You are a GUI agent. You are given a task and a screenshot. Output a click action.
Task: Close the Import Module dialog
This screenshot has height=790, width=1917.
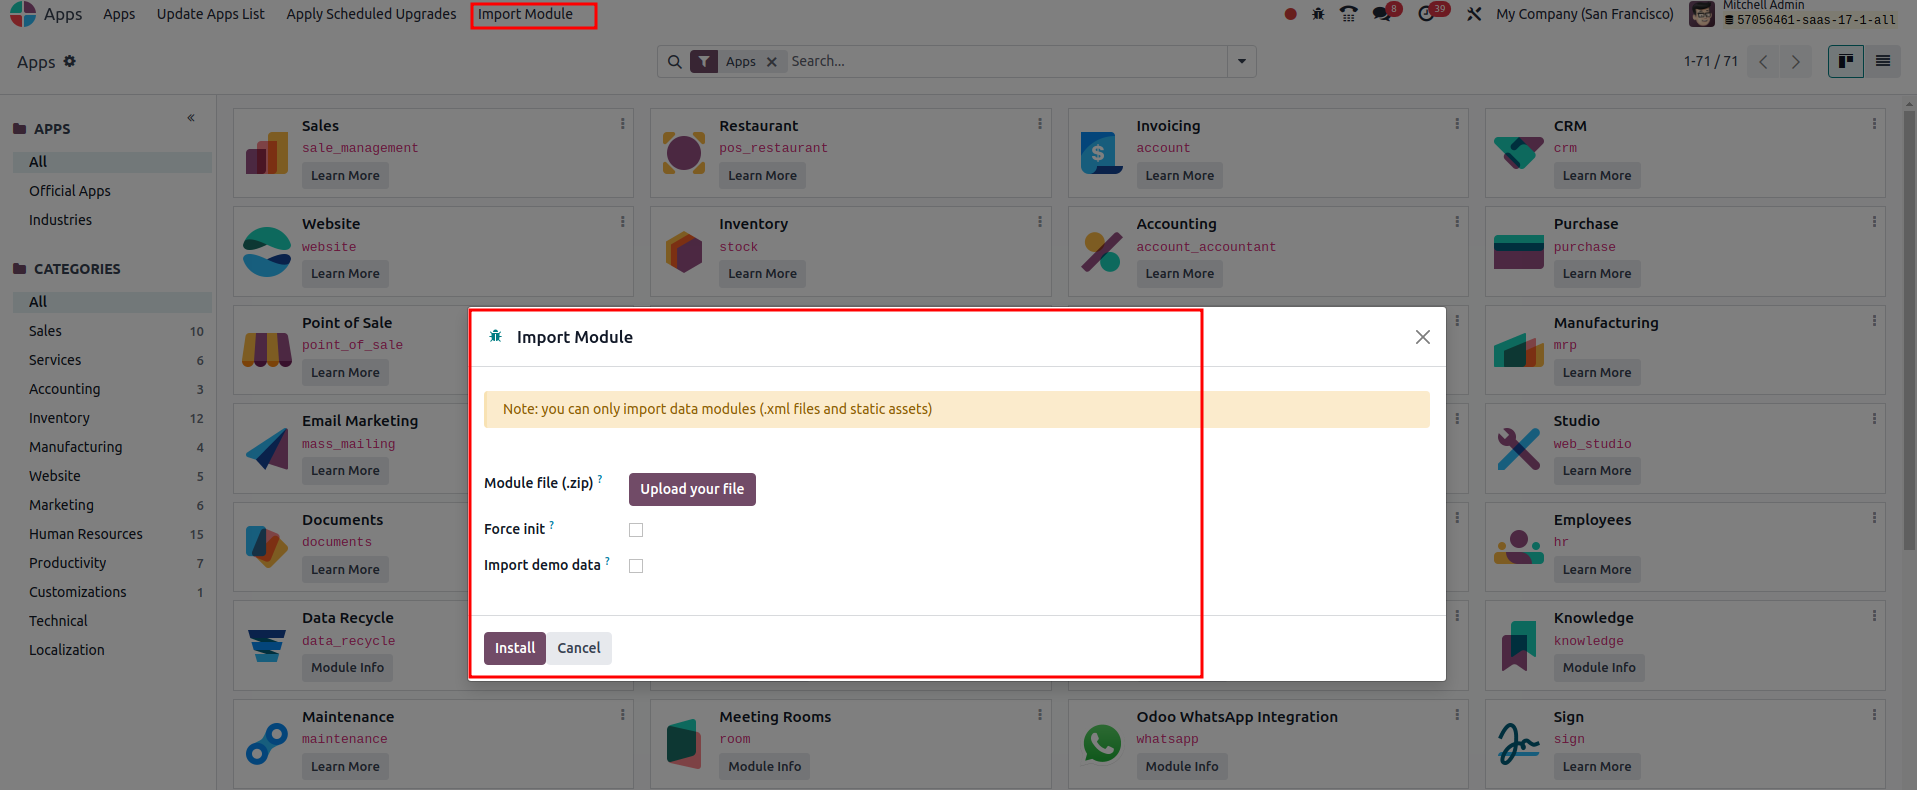(1422, 337)
